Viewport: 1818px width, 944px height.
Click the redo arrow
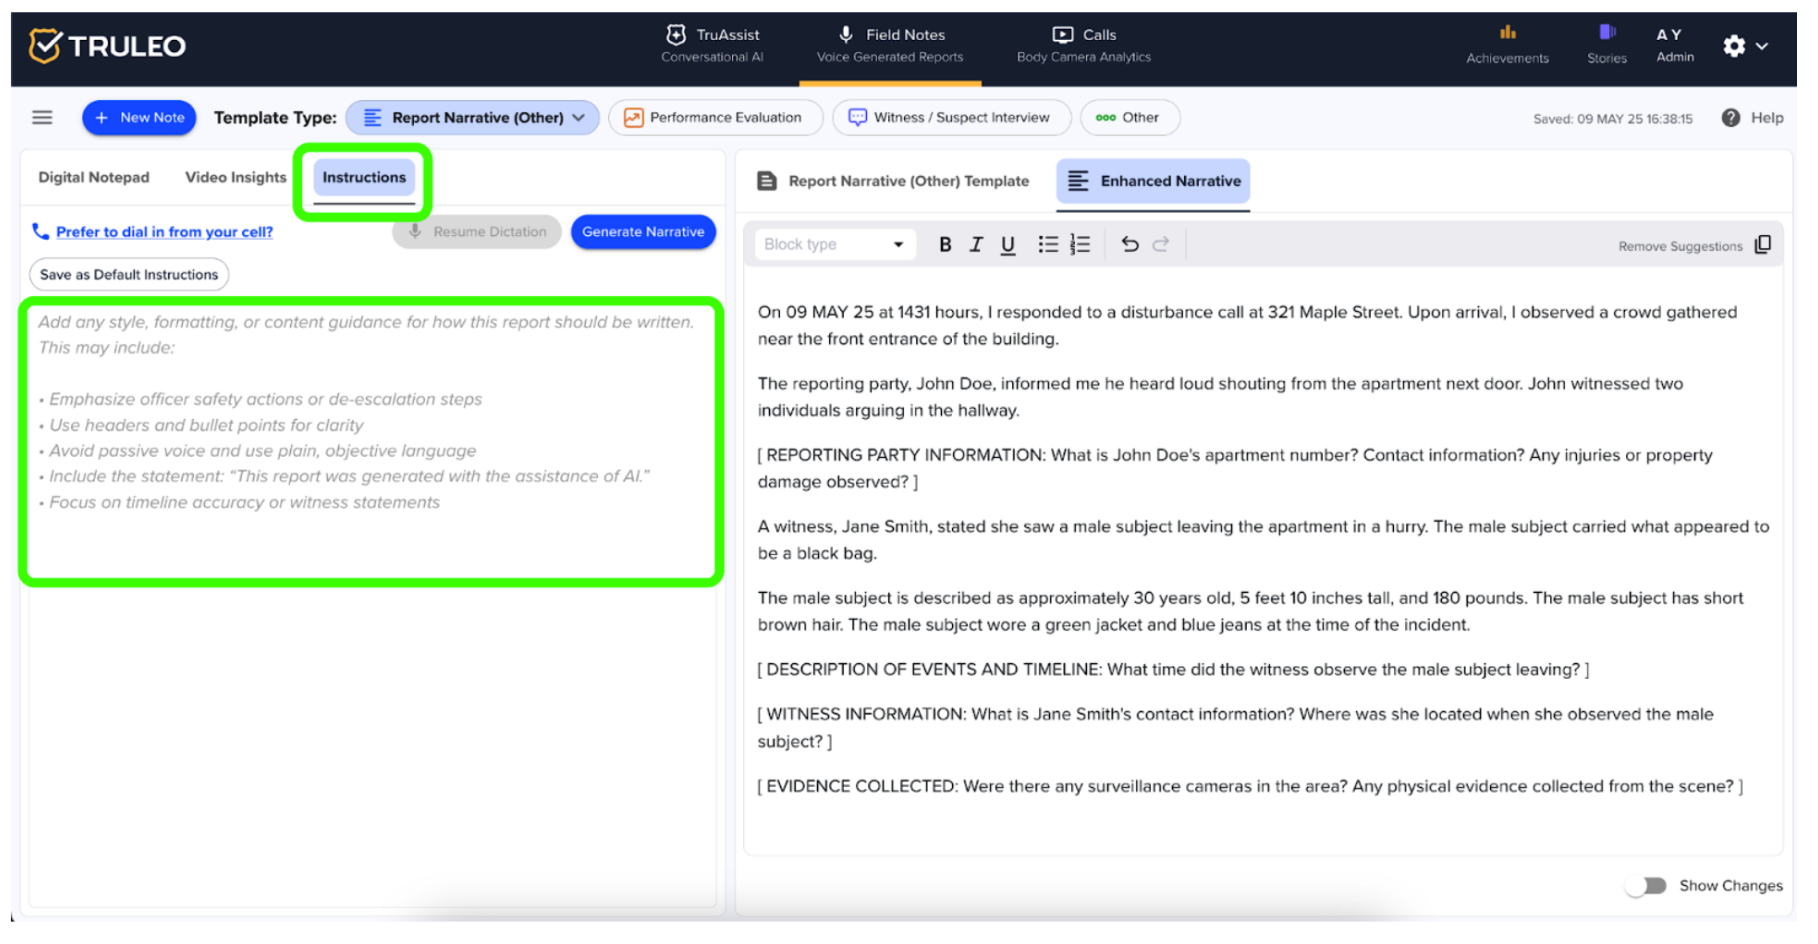click(1161, 245)
